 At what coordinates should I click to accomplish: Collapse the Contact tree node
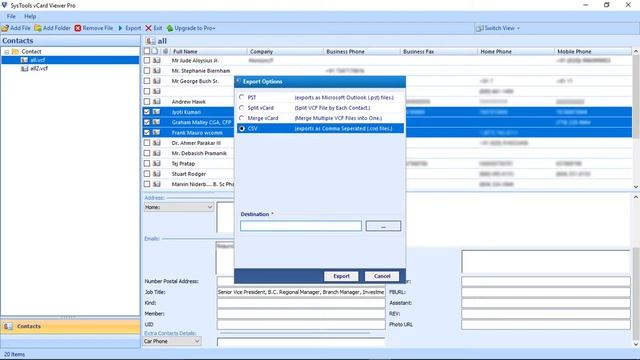(x=7, y=52)
